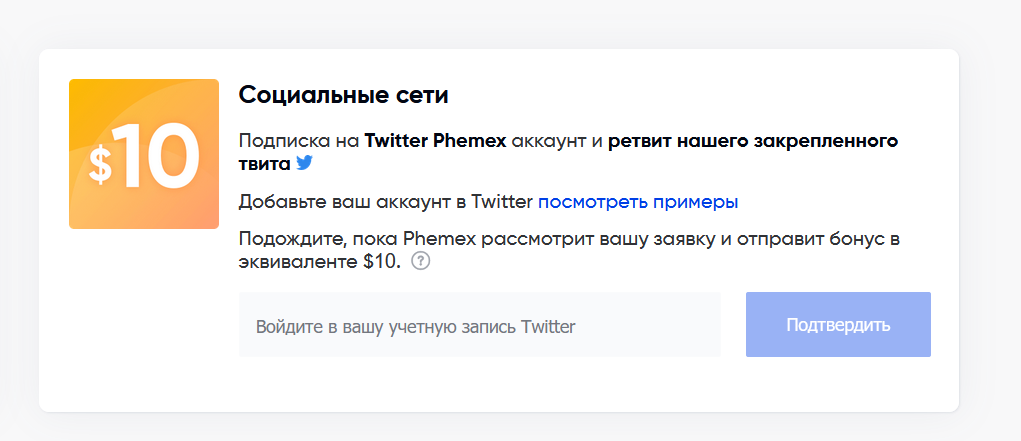Click the large white number 10 on badge
This screenshot has width=1021, height=441.
pyautogui.click(x=156, y=156)
